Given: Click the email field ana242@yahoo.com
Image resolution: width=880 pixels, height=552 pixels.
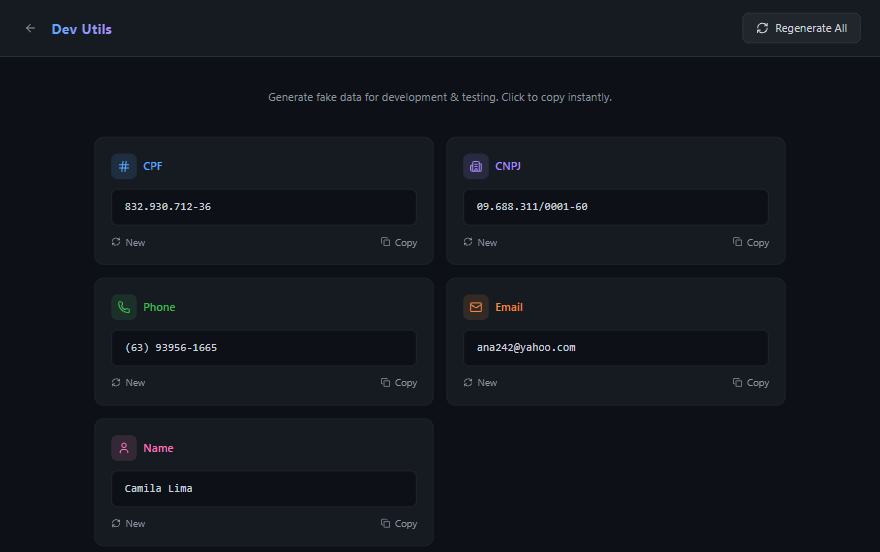Looking at the screenshot, I should point(616,348).
